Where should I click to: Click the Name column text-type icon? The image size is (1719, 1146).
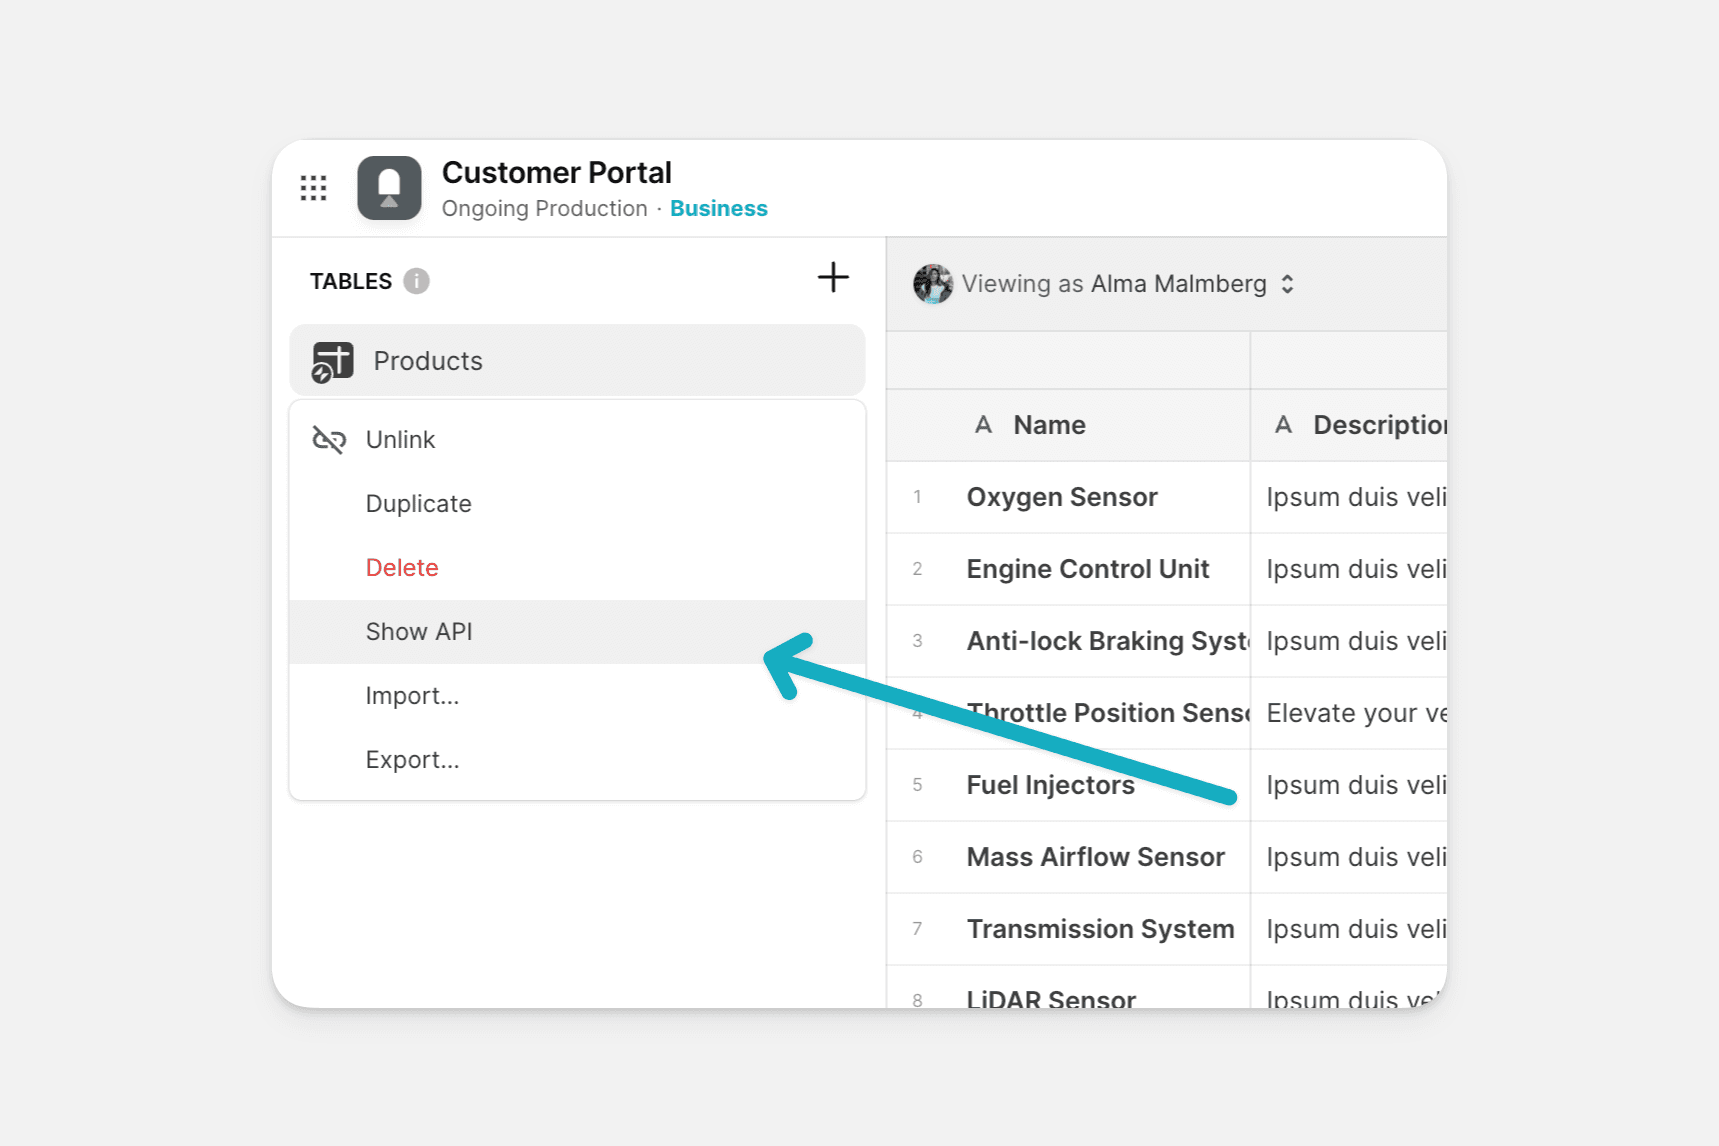[x=983, y=426]
